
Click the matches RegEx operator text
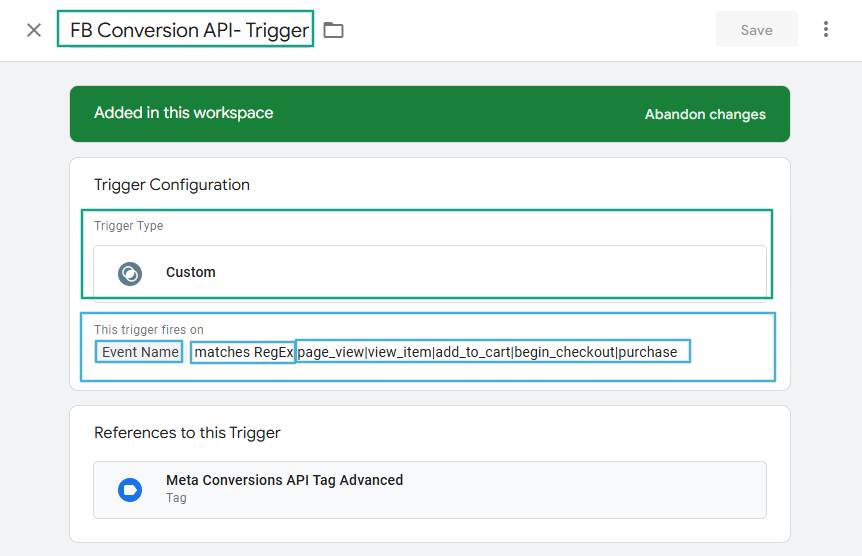pyautogui.click(x=243, y=352)
